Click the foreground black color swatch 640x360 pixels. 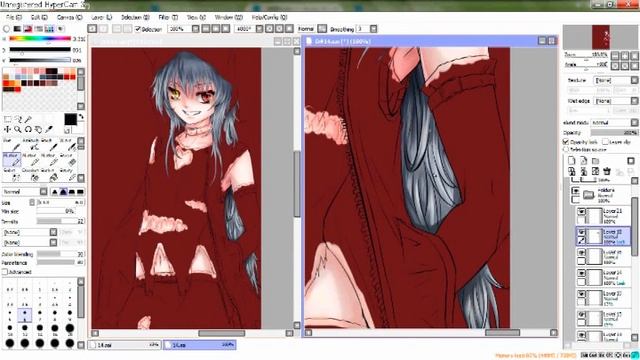(x=70, y=119)
